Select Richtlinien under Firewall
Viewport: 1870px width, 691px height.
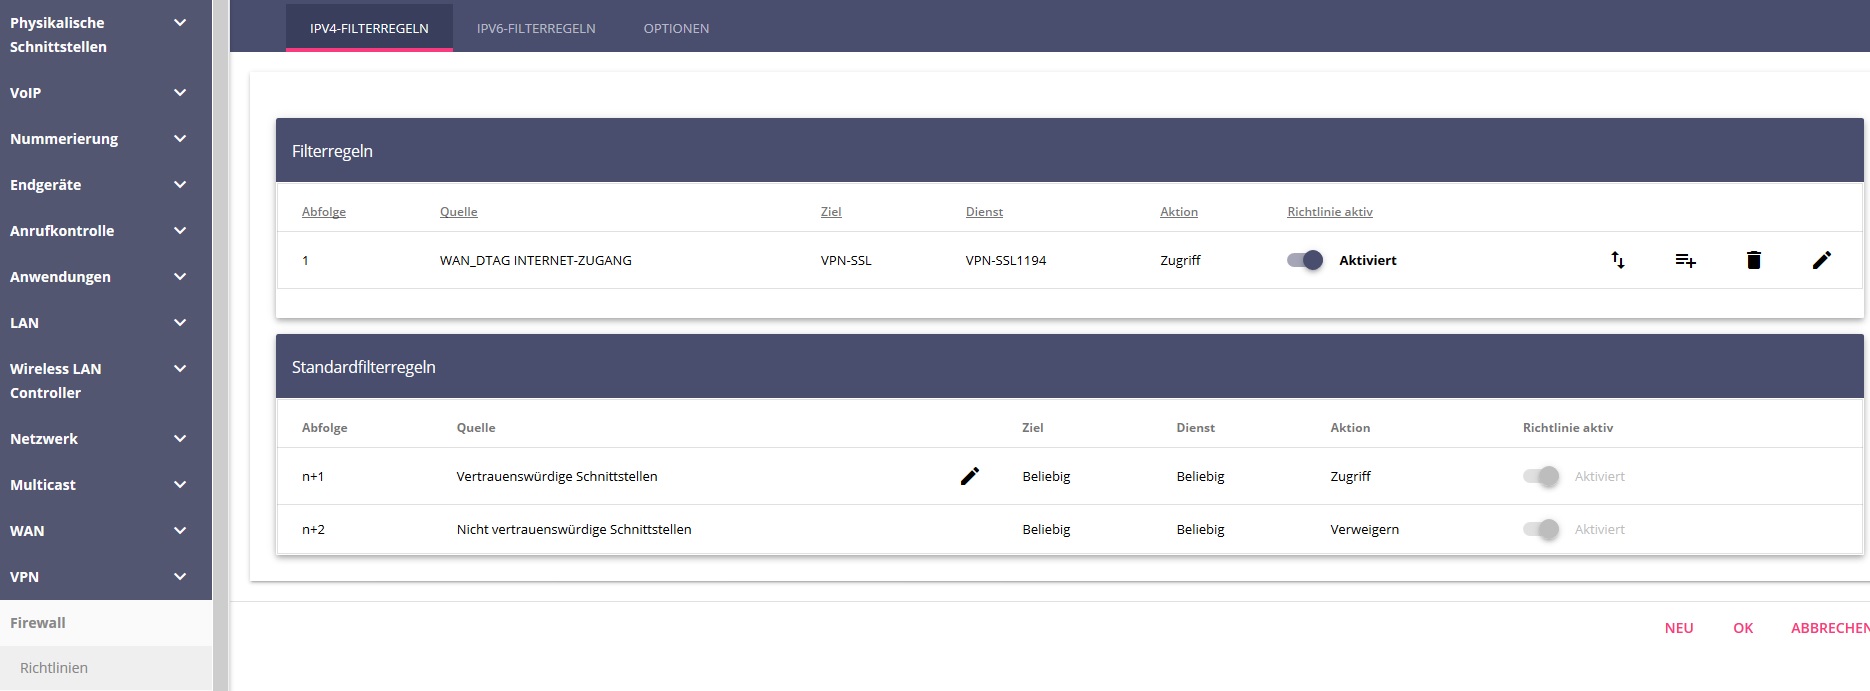point(106,667)
